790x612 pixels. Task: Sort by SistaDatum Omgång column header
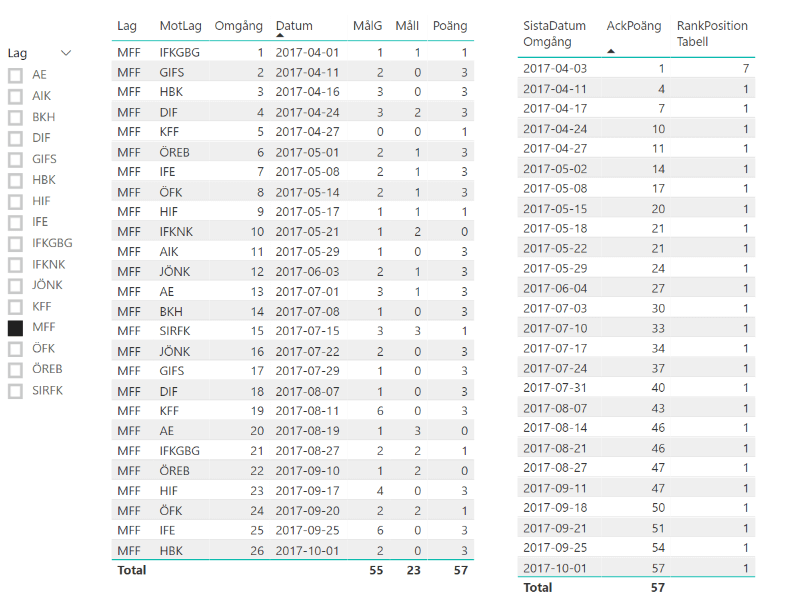(554, 34)
